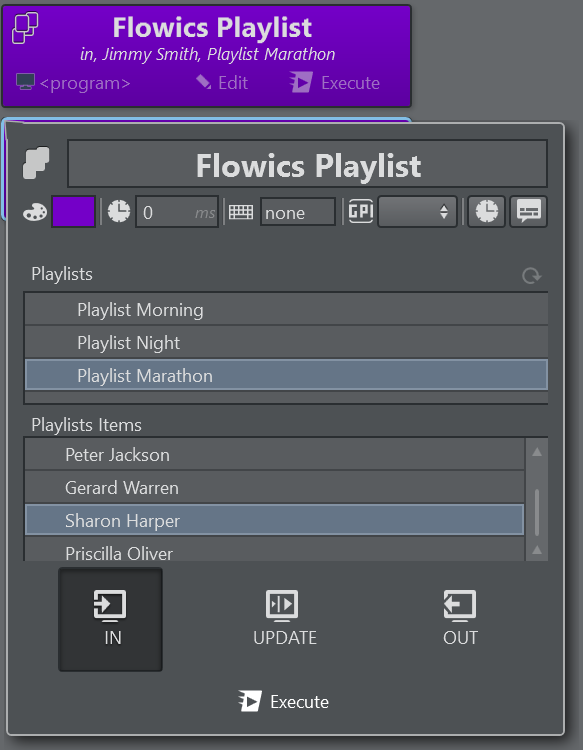Viewport: 583px width, 750px height.
Task: Select Playlist Morning
Action: pos(286,310)
